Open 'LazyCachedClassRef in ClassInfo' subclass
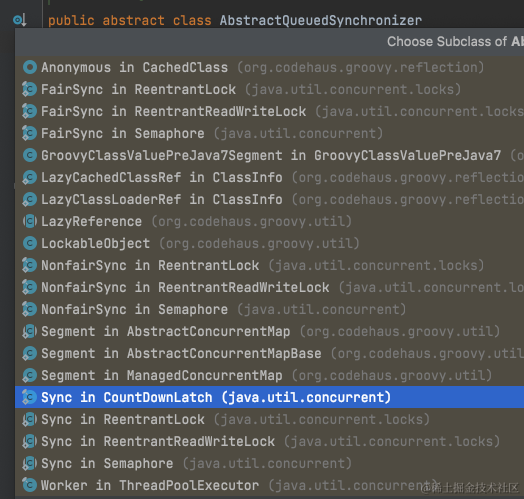The width and height of the screenshot is (524, 499). tap(269, 177)
